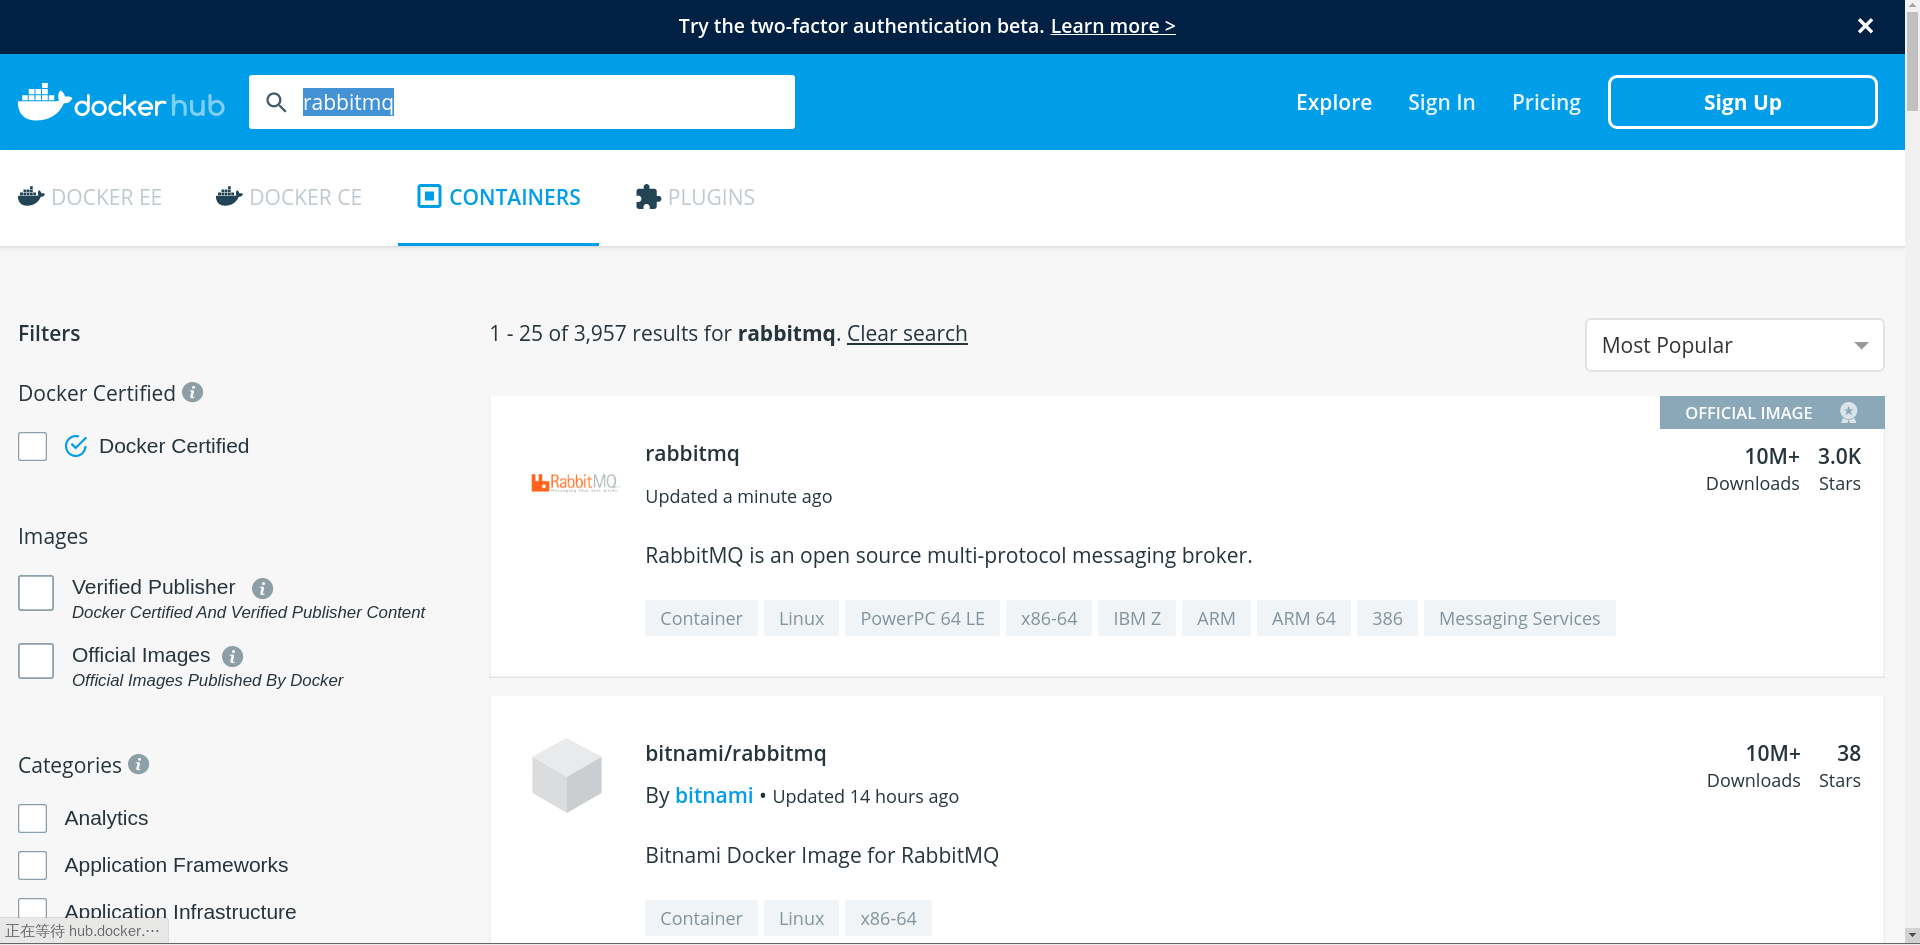The image size is (1920, 945).
Task: Click the bitnami cube image icon
Action: [x=567, y=775]
